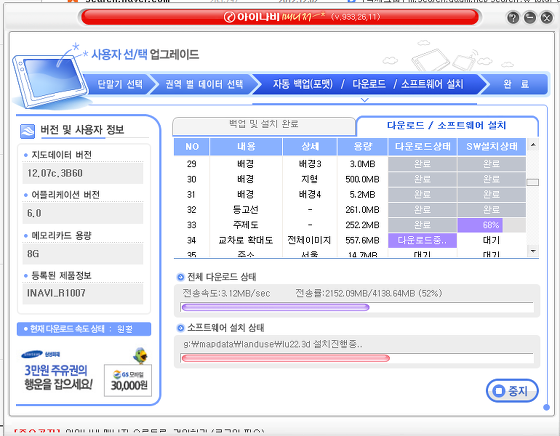The height and width of the screenshot is (436, 560).
Task: Click the 용량 column header
Action: click(362, 147)
